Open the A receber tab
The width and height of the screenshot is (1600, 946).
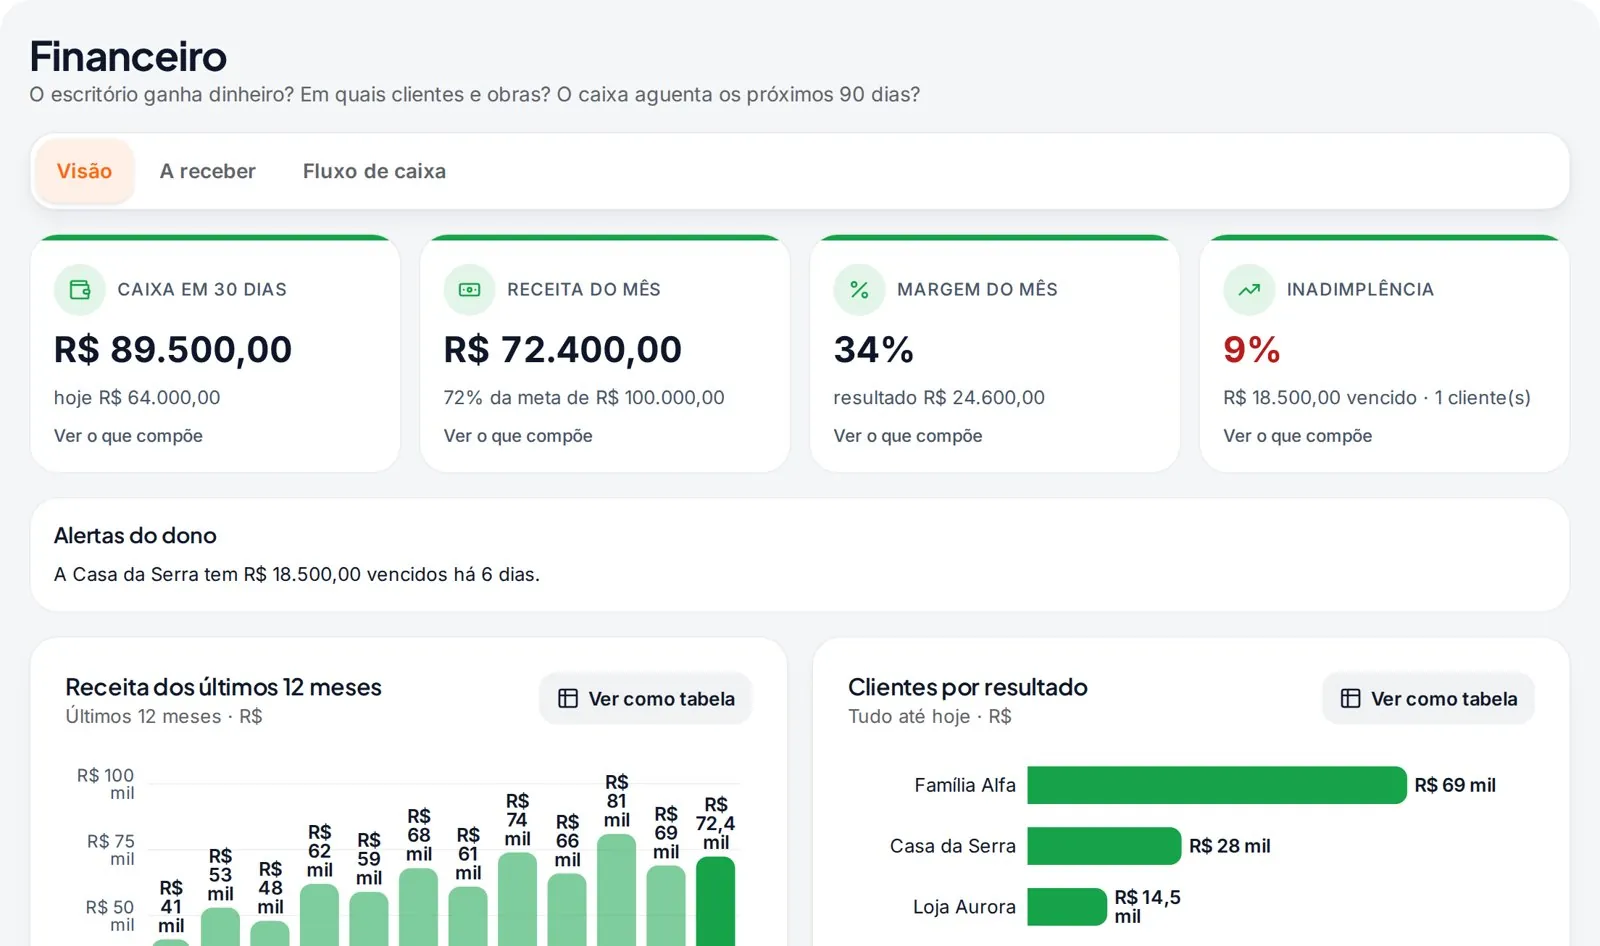click(208, 171)
